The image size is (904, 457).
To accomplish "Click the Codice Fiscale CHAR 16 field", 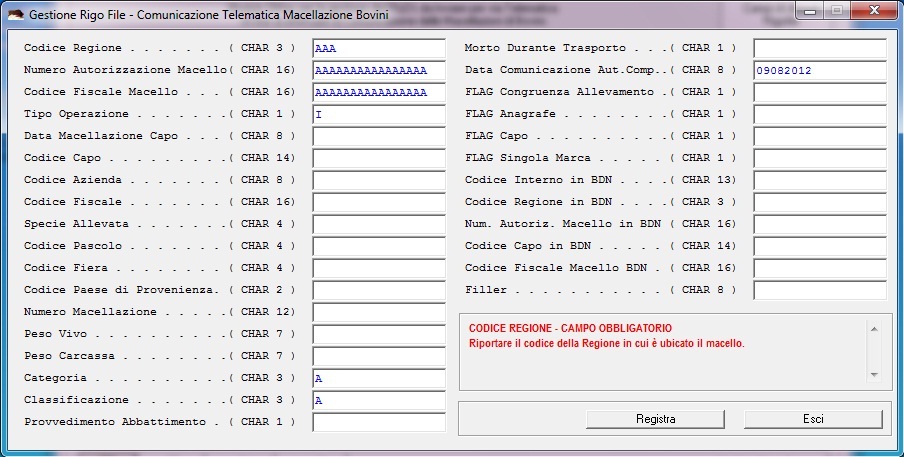I will pos(379,202).
